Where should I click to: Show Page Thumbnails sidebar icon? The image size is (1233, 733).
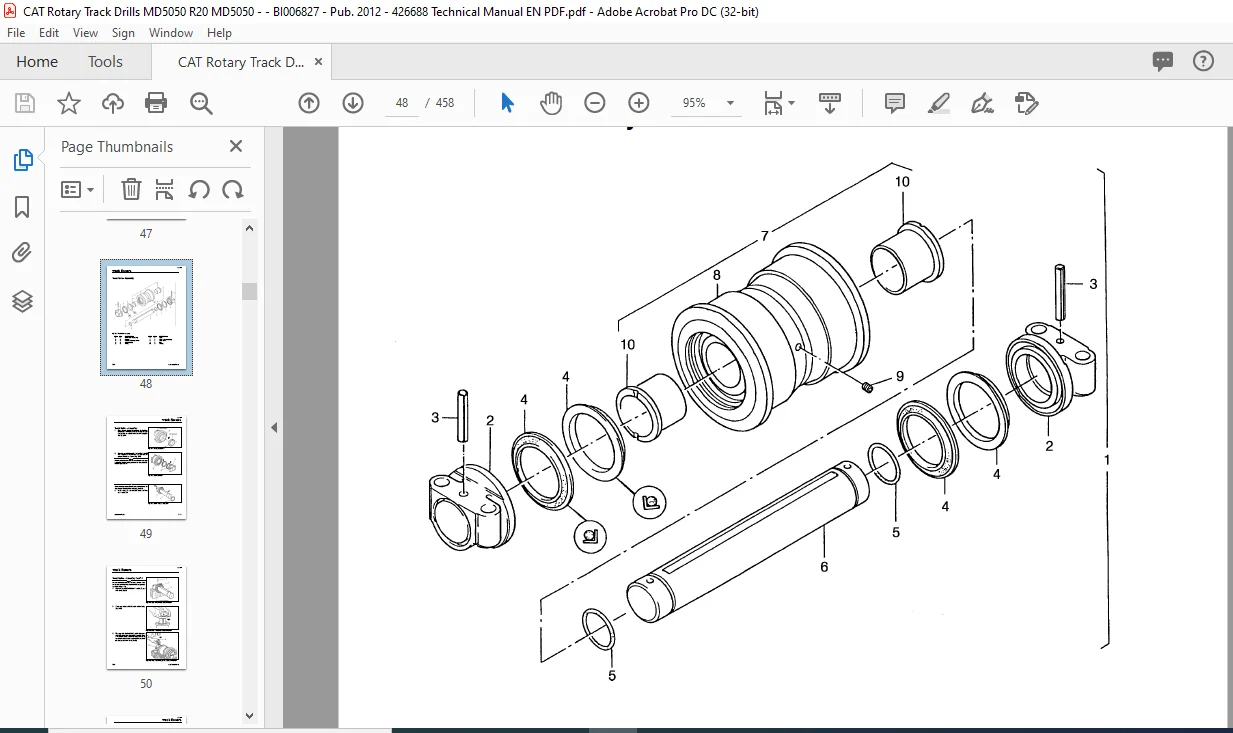click(x=22, y=160)
